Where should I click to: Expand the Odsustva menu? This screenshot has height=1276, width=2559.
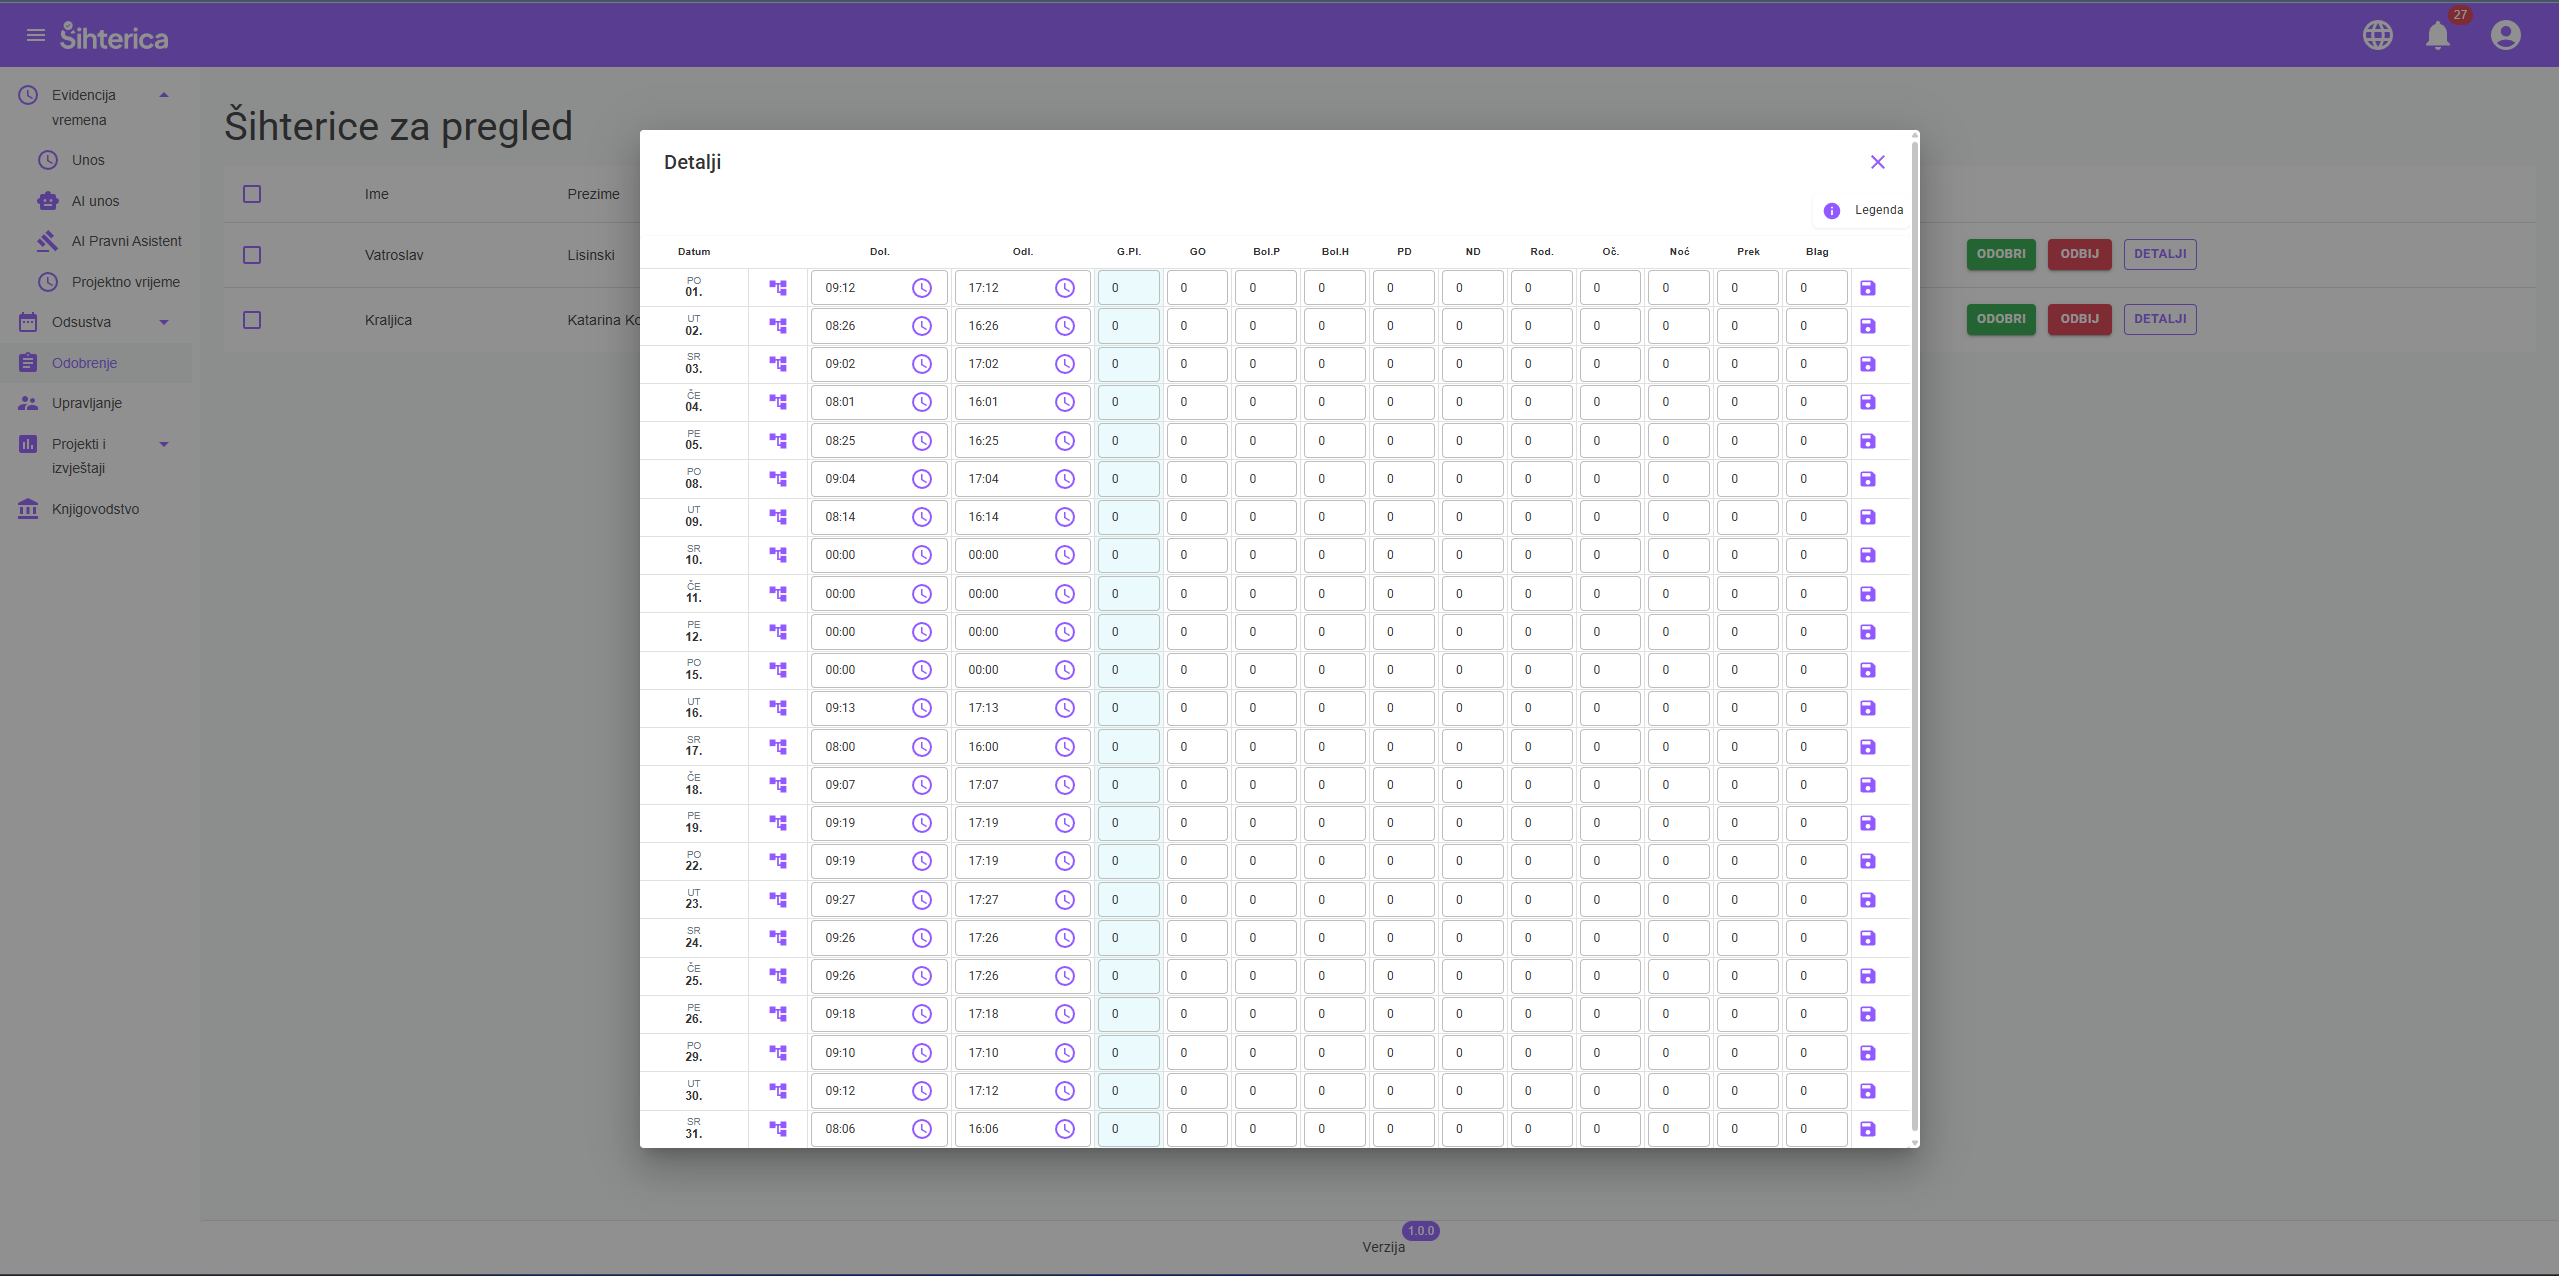tap(164, 322)
